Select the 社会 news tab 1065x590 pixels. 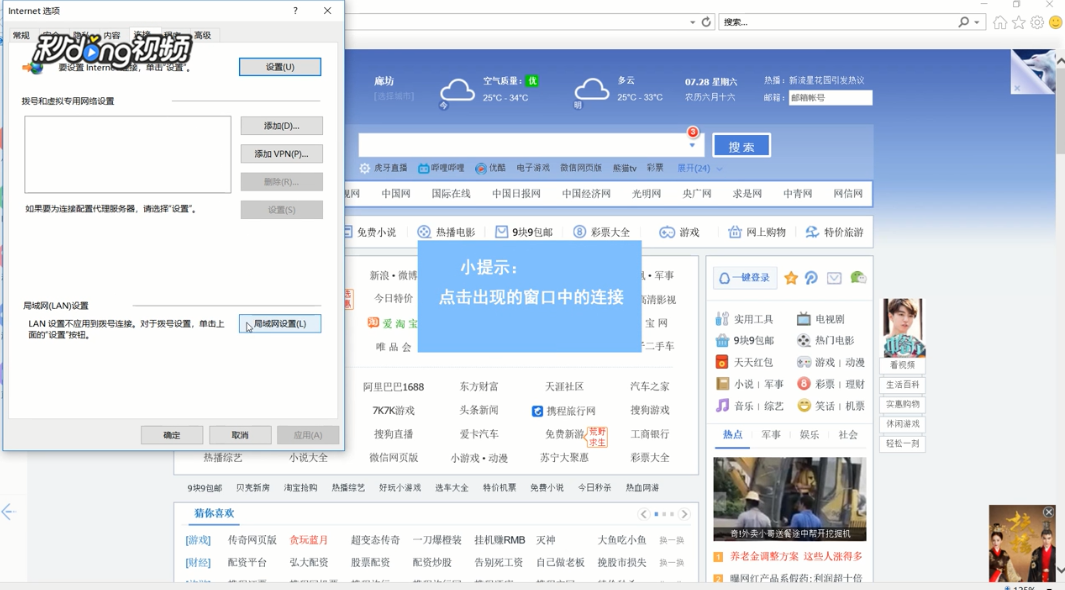coord(848,435)
